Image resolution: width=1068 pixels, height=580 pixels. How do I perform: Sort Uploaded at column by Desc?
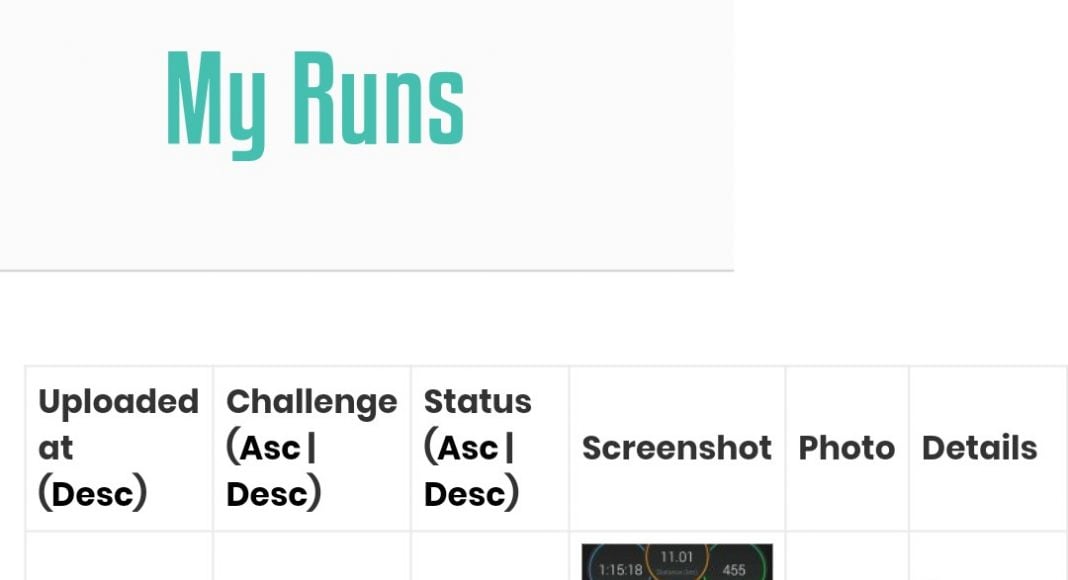(x=92, y=493)
